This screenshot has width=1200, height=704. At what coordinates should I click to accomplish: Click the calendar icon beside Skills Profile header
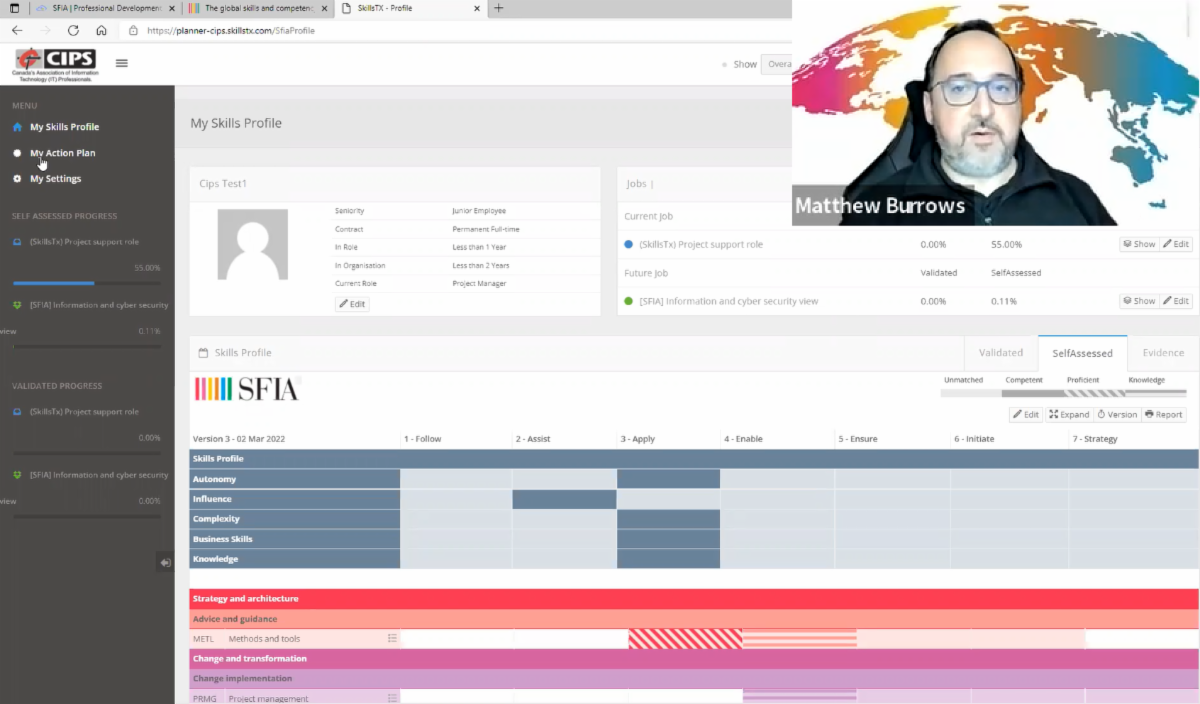203,353
